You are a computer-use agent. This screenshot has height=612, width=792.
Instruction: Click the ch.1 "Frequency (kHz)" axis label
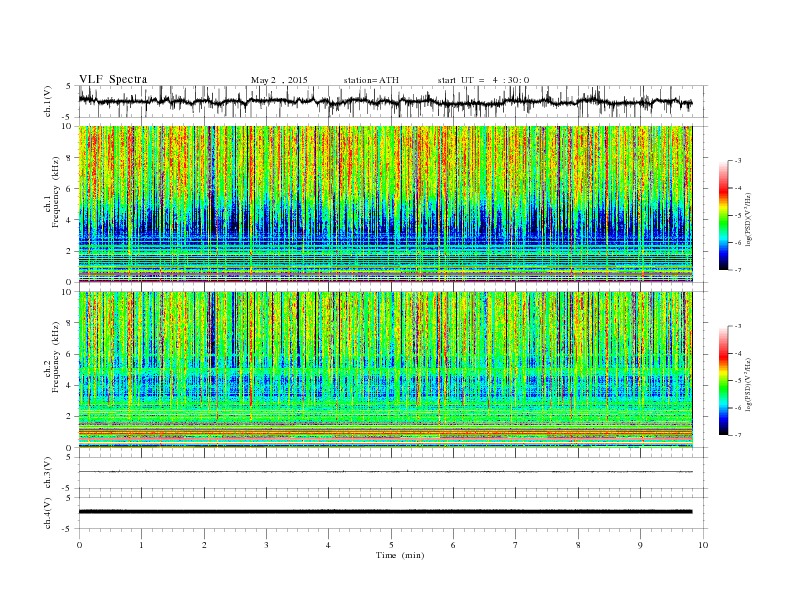click(58, 192)
